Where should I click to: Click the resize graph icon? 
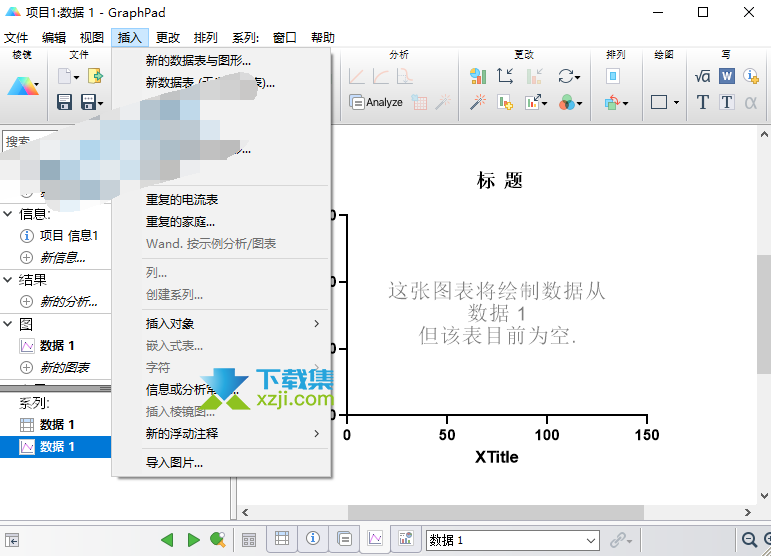533,102
